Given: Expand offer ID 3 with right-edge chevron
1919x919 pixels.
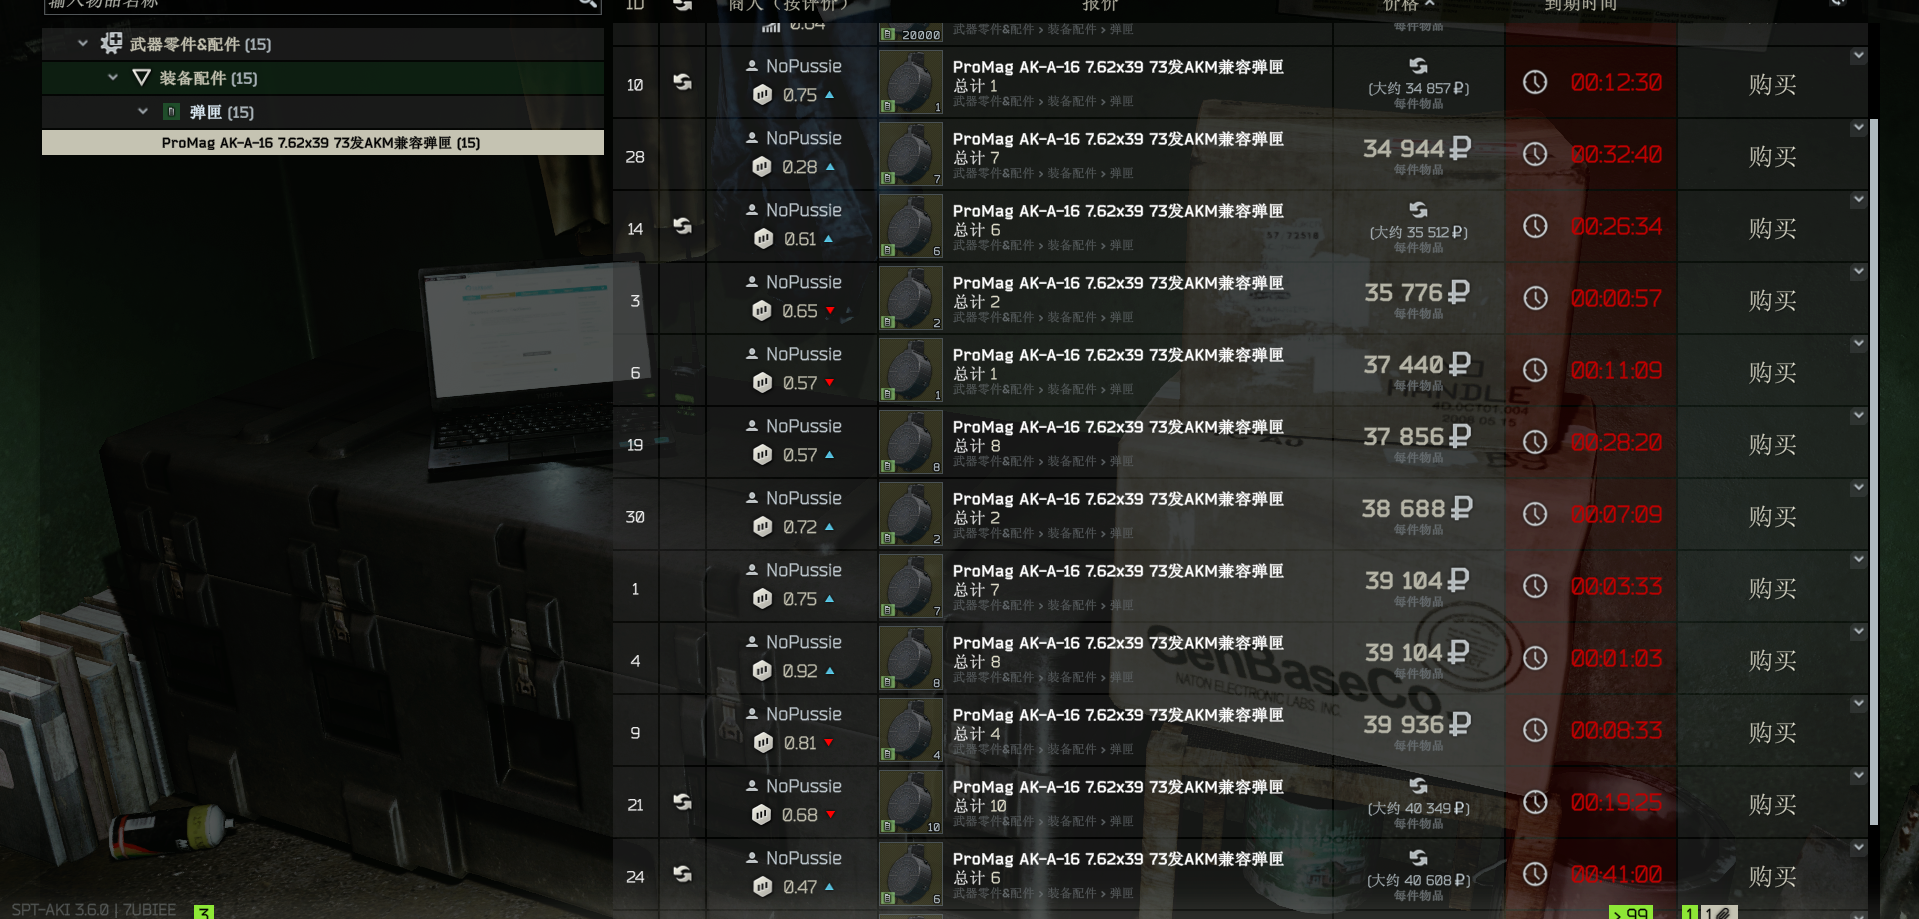Looking at the screenshot, I should pos(1858,272).
